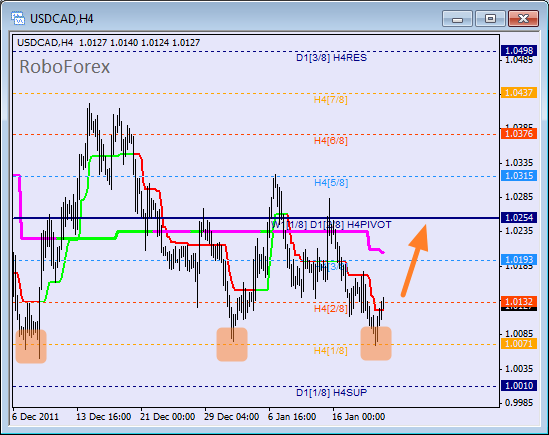Image resolution: width=549 pixels, height=435 pixels.
Task: Click the 1.0376 red price label
Action: 519,133
